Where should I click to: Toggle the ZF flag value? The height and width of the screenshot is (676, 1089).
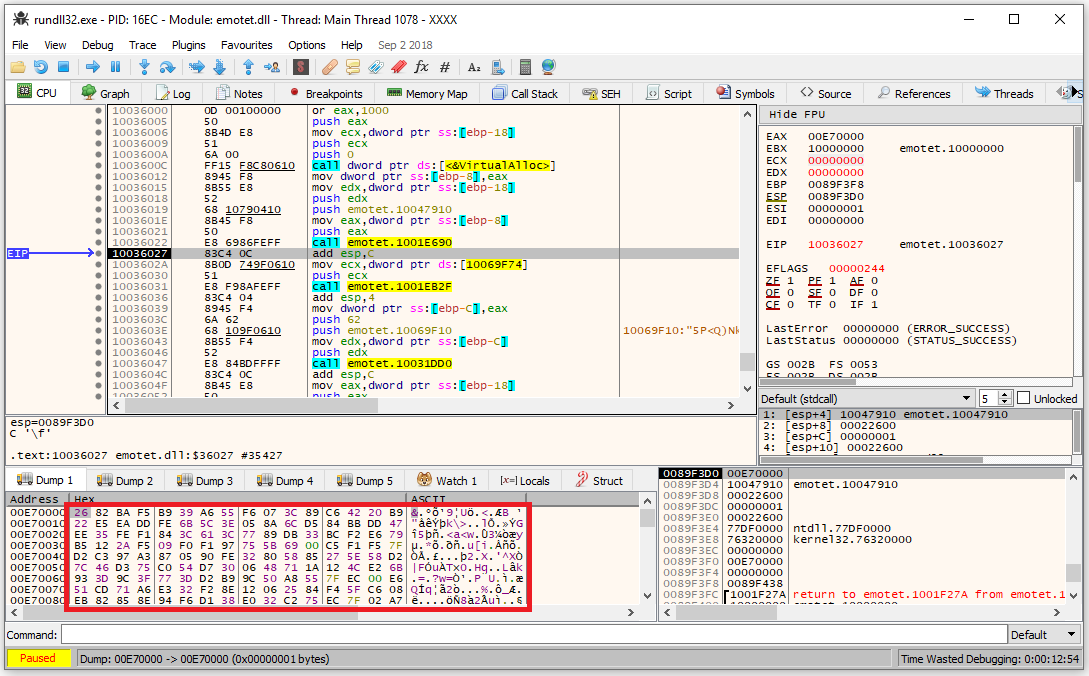tap(789, 281)
